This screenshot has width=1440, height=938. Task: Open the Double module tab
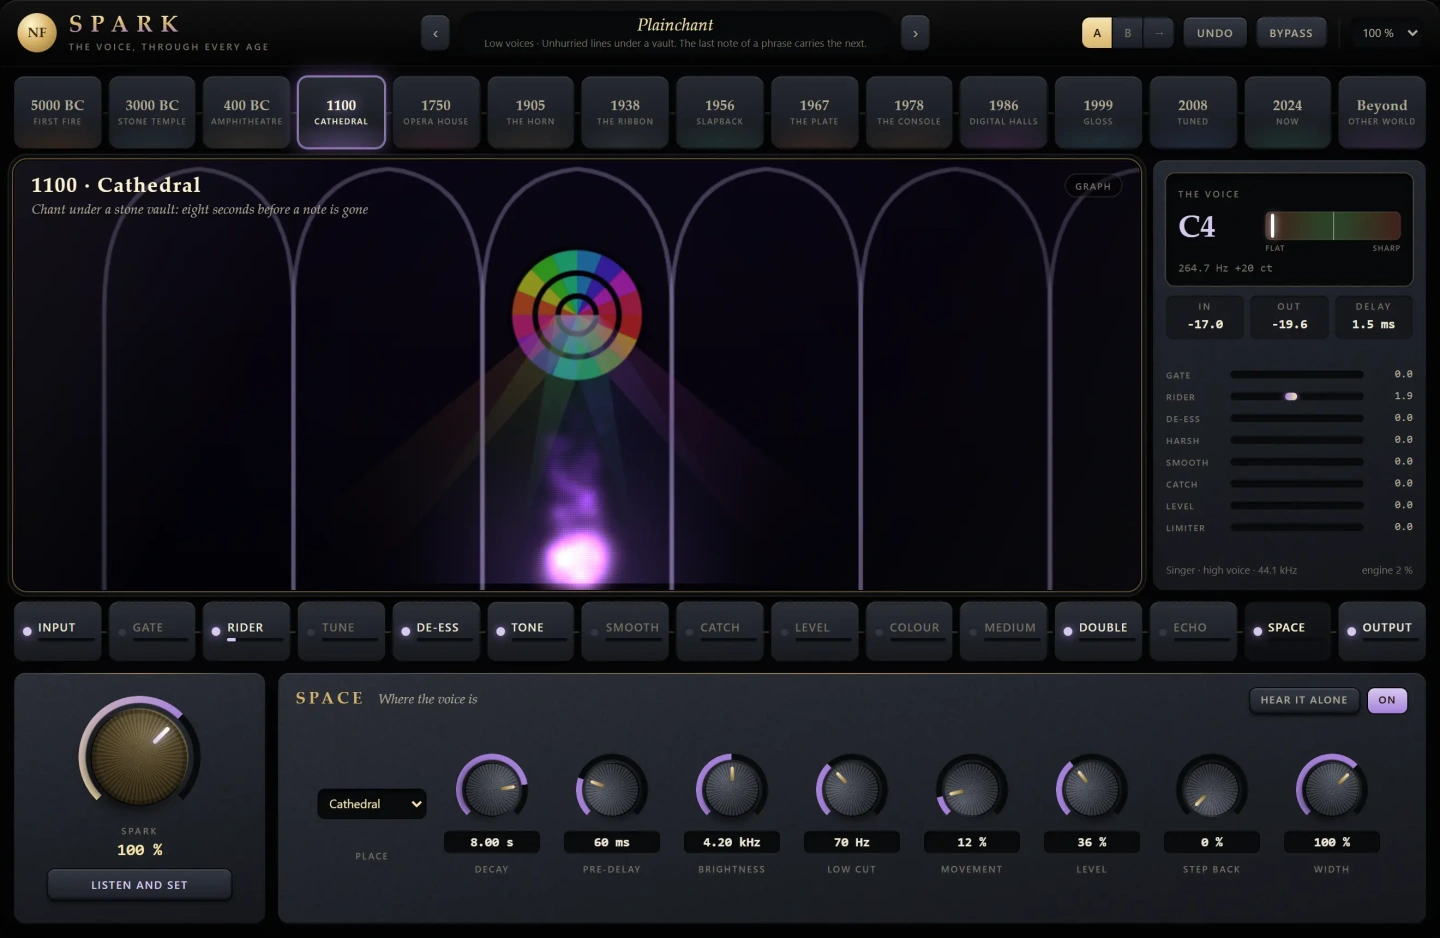pos(1098,630)
